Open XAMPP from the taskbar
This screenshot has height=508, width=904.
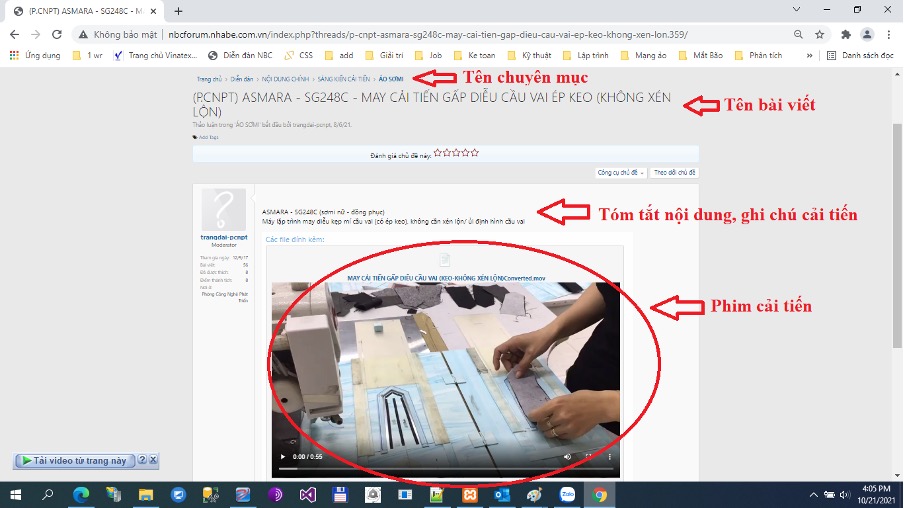[x=470, y=495]
